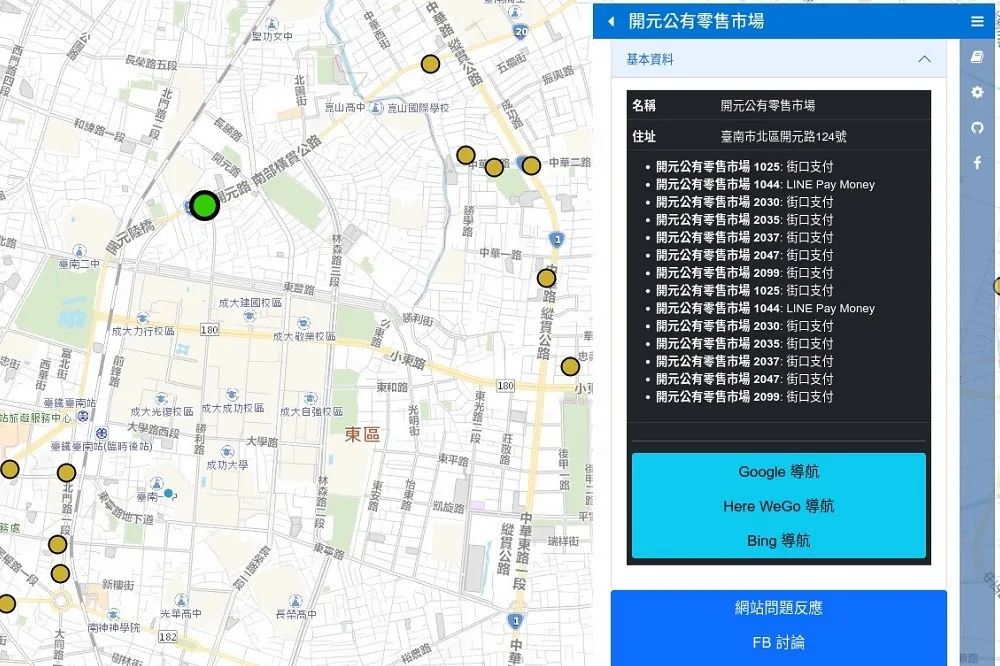Click the 基本資料 section header label

650,59
